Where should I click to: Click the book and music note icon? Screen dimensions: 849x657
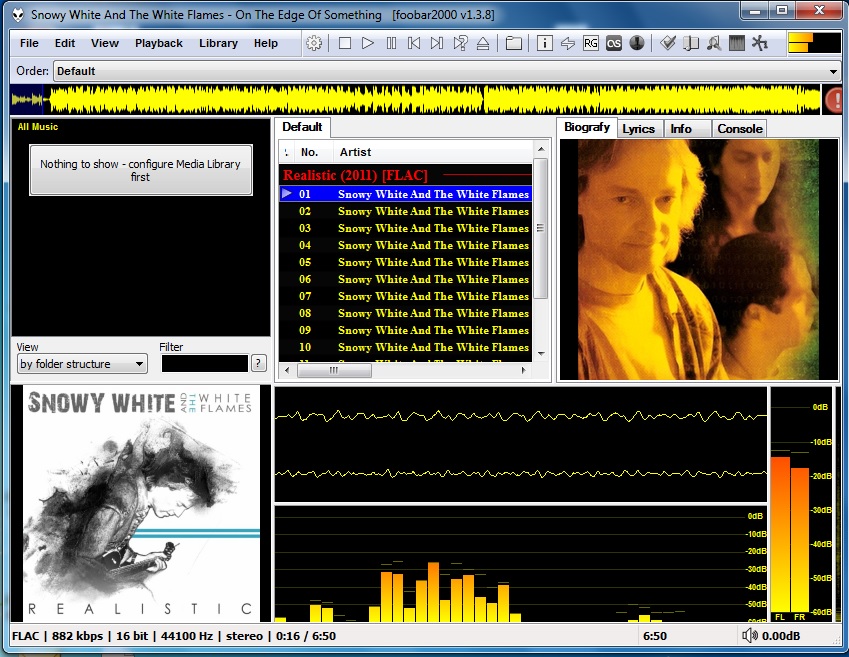click(x=691, y=43)
